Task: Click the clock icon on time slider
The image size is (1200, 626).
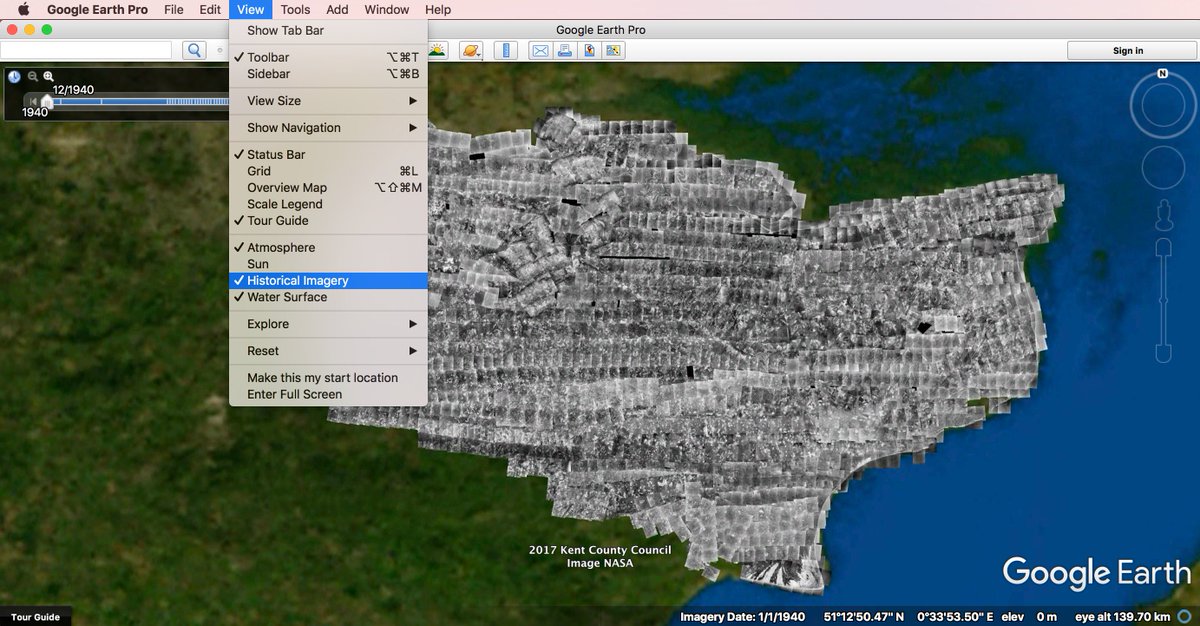Action: [x=14, y=76]
